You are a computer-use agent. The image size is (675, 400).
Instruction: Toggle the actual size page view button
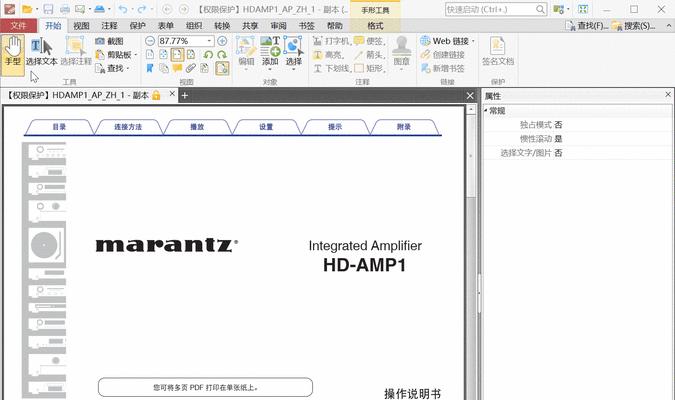[x=150, y=55]
